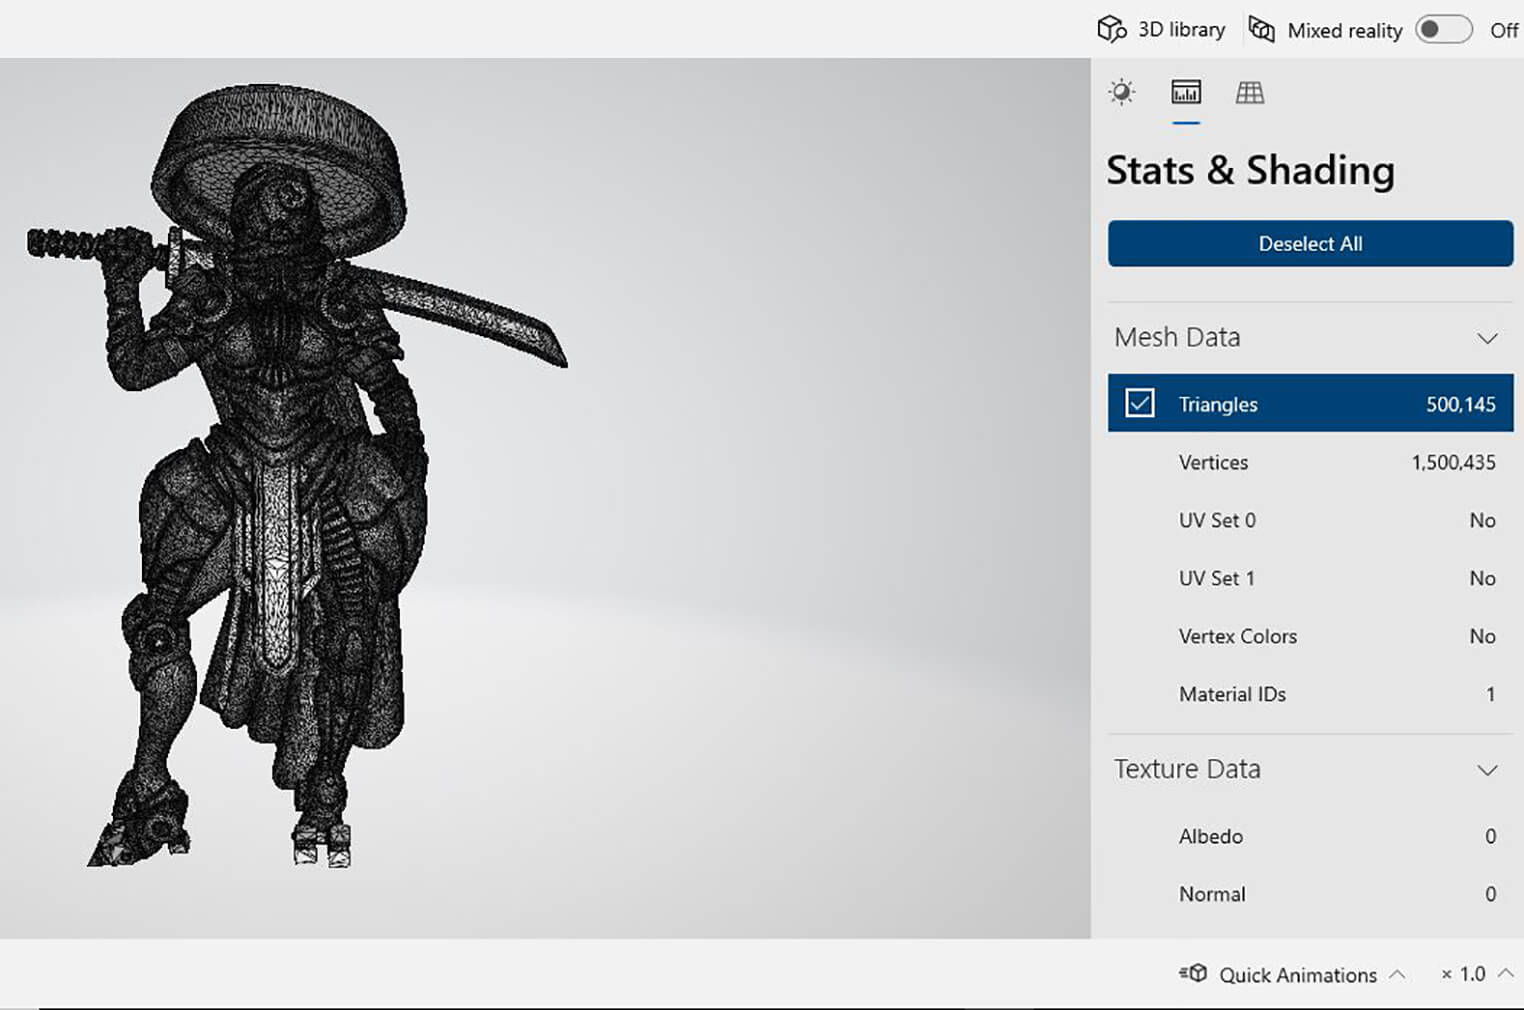The width and height of the screenshot is (1524, 1010).
Task: Click the Mixed reality icon
Action: [1262, 30]
